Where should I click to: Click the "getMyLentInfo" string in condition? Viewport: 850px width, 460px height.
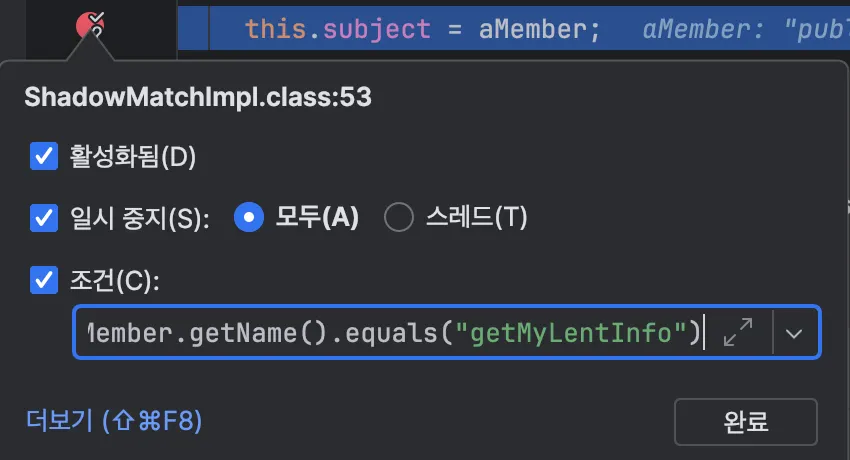[x=570, y=333]
